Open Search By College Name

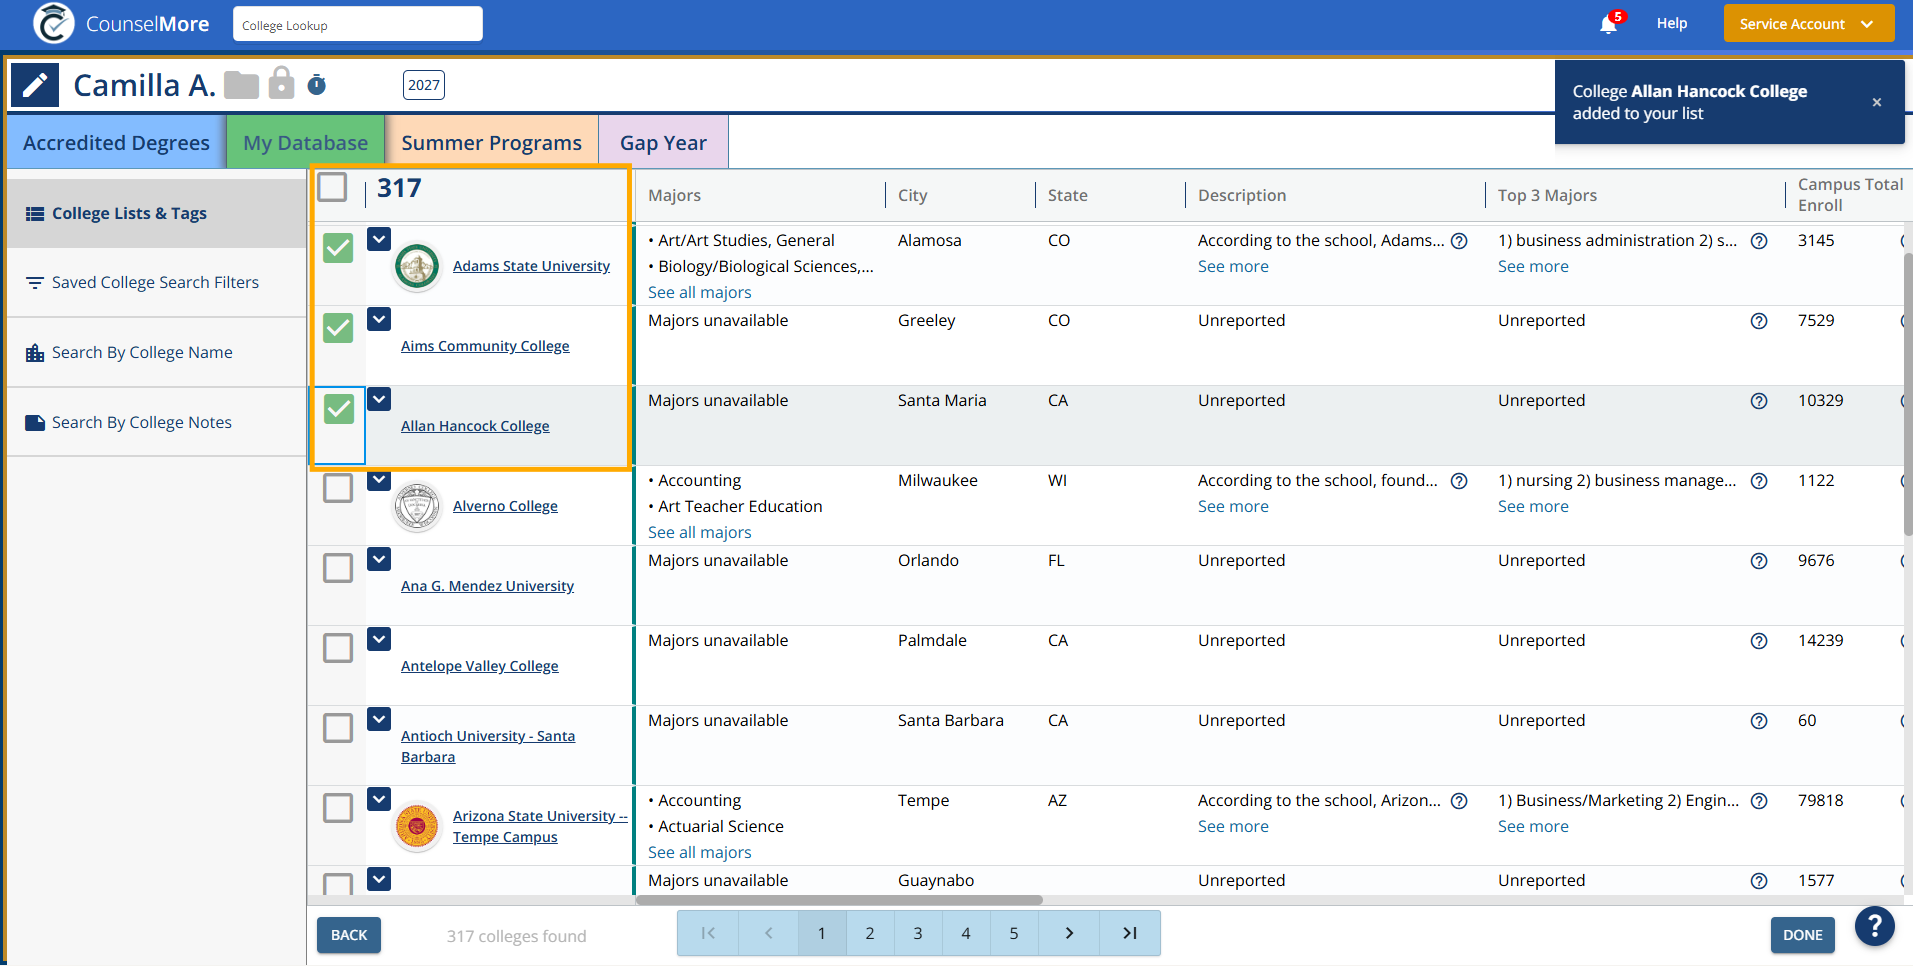(x=157, y=352)
